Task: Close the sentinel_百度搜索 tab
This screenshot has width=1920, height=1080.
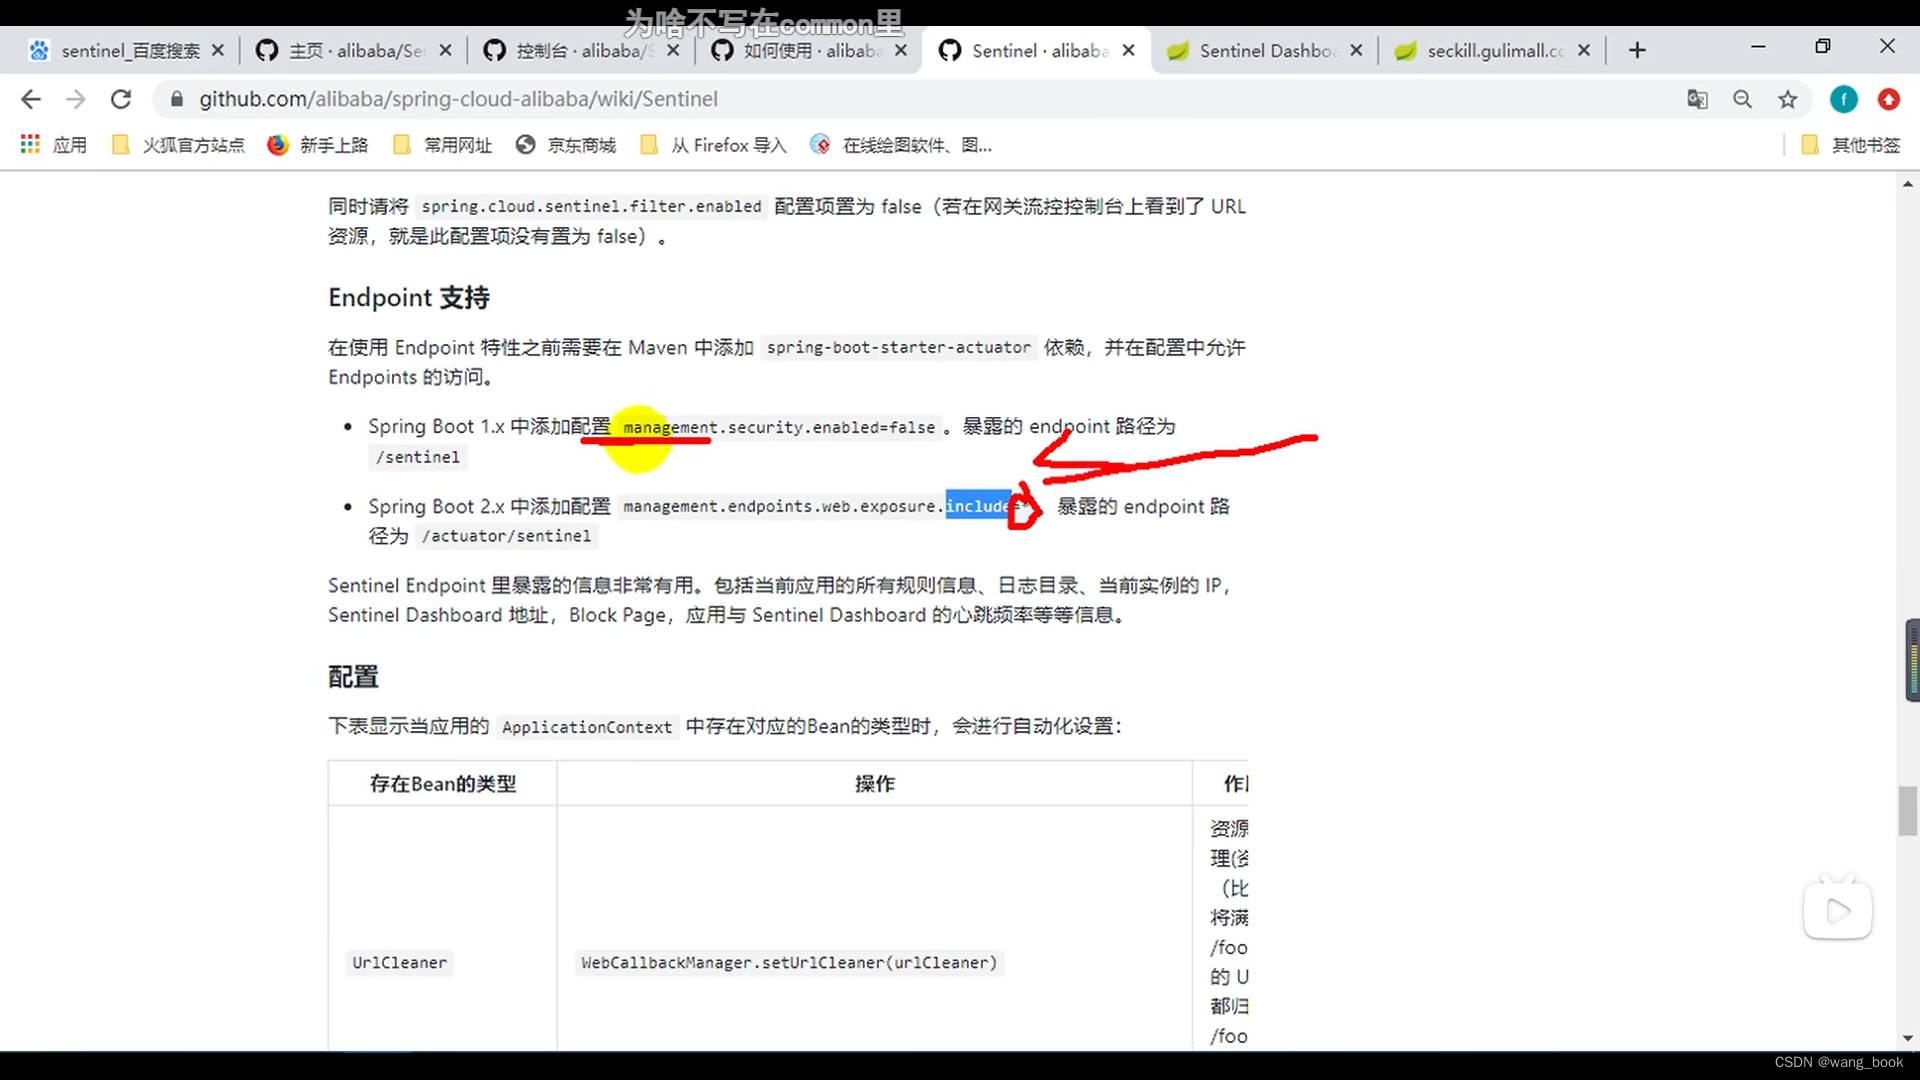Action: click(218, 50)
